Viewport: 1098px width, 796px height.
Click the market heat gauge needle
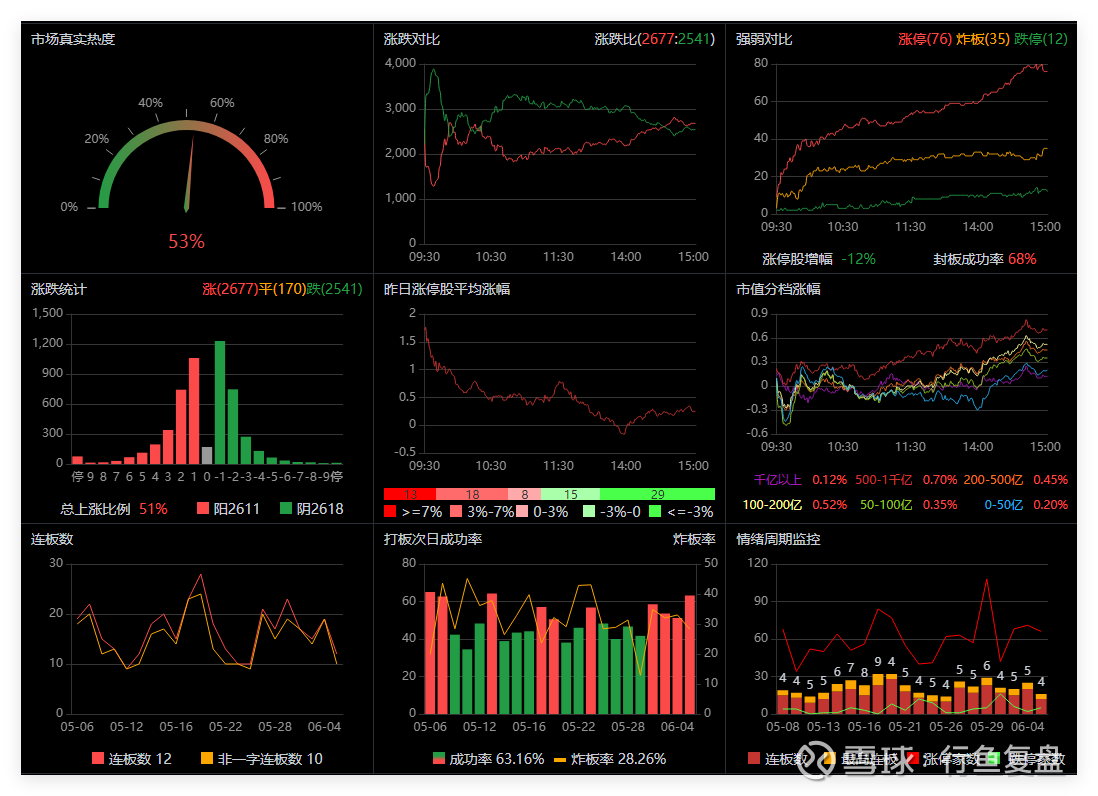coord(190,174)
